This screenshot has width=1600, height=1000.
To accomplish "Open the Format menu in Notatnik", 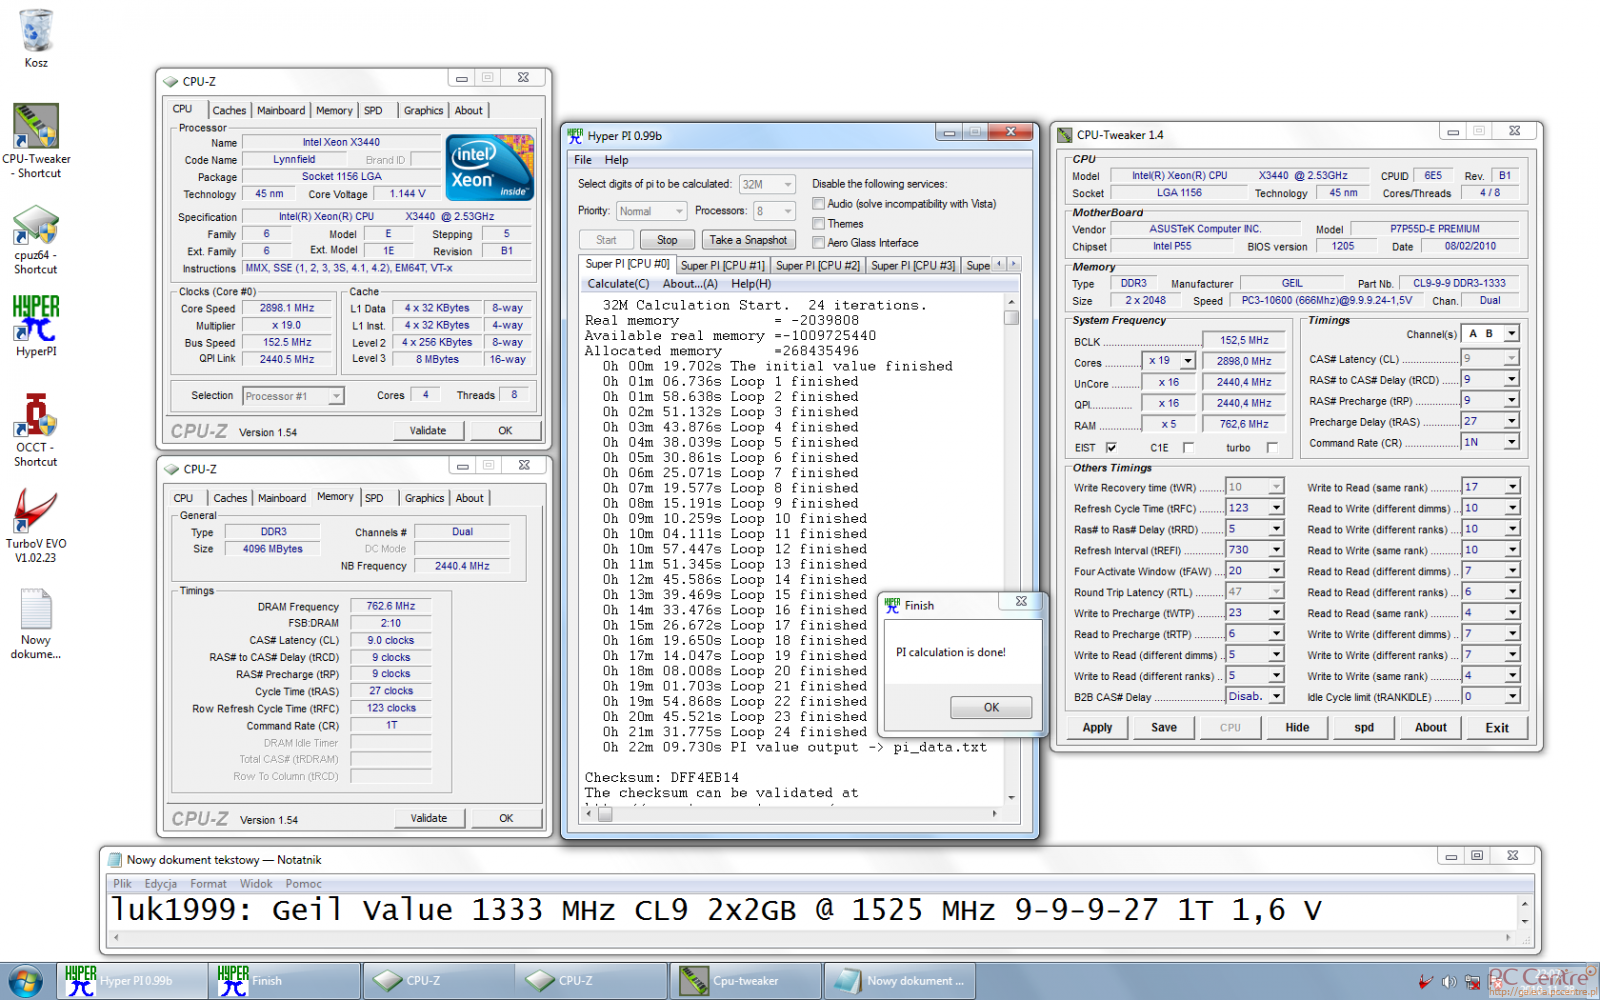I will point(208,884).
